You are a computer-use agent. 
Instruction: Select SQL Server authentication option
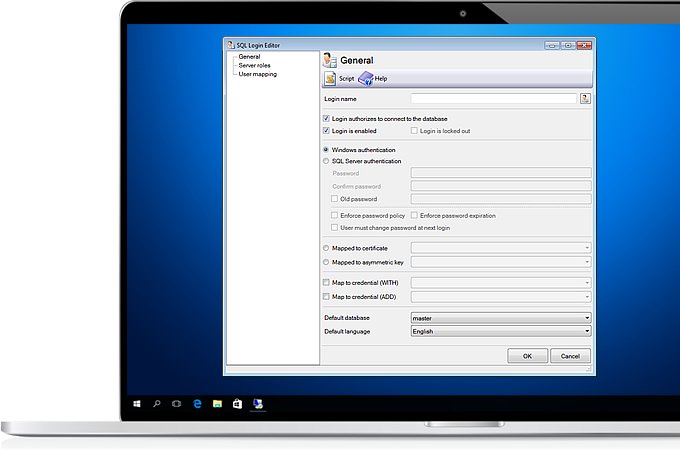coord(326,161)
